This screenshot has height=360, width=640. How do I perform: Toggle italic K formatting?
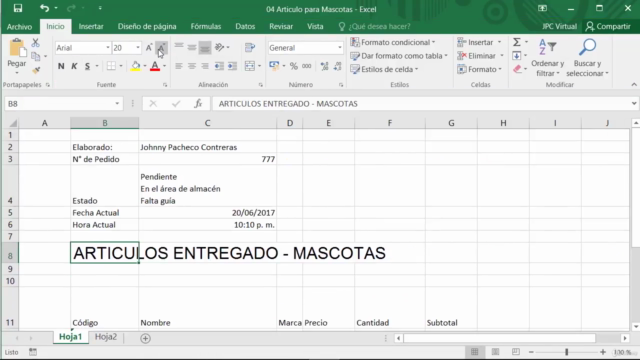click(74, 66)
